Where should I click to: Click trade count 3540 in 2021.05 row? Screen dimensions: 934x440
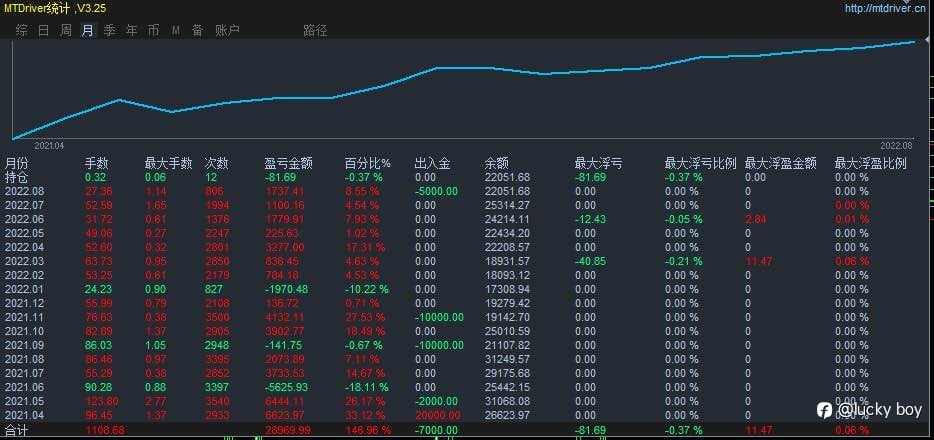216,401
